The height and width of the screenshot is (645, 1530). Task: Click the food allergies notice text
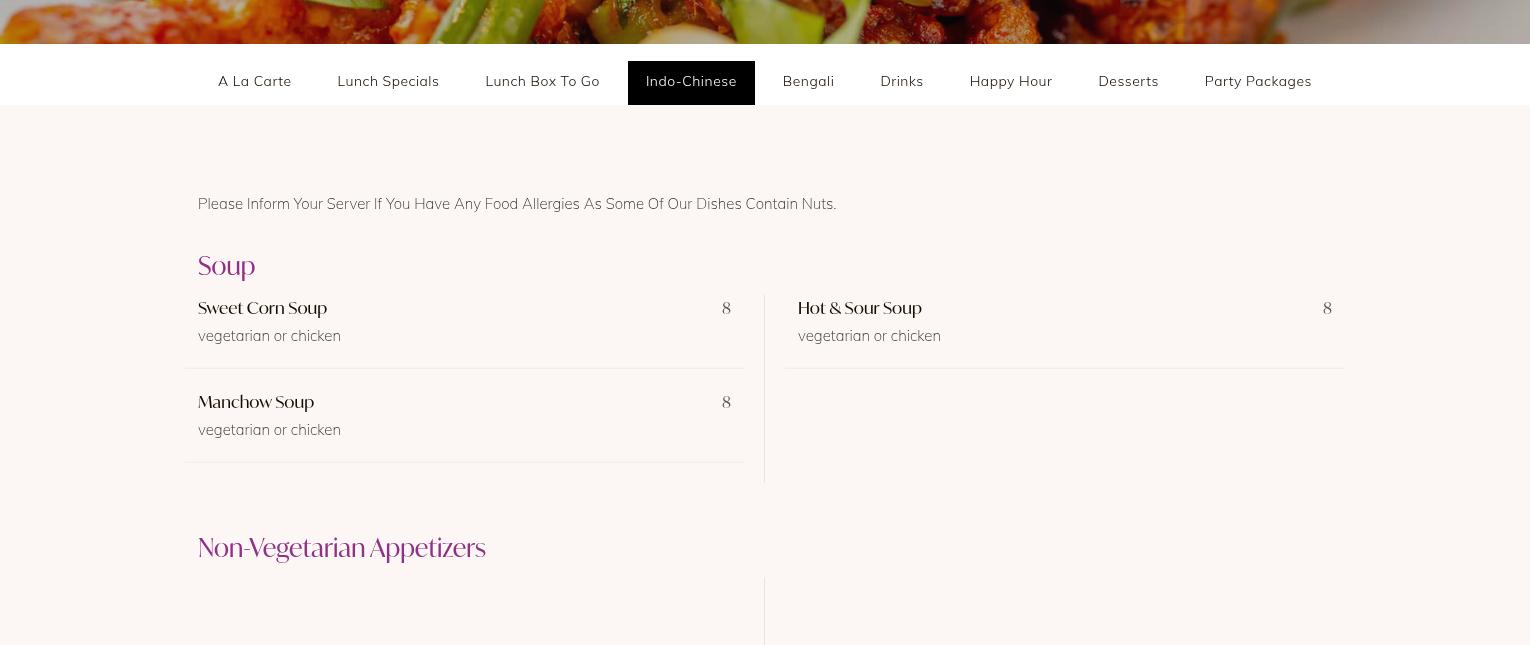click(517, 204)
